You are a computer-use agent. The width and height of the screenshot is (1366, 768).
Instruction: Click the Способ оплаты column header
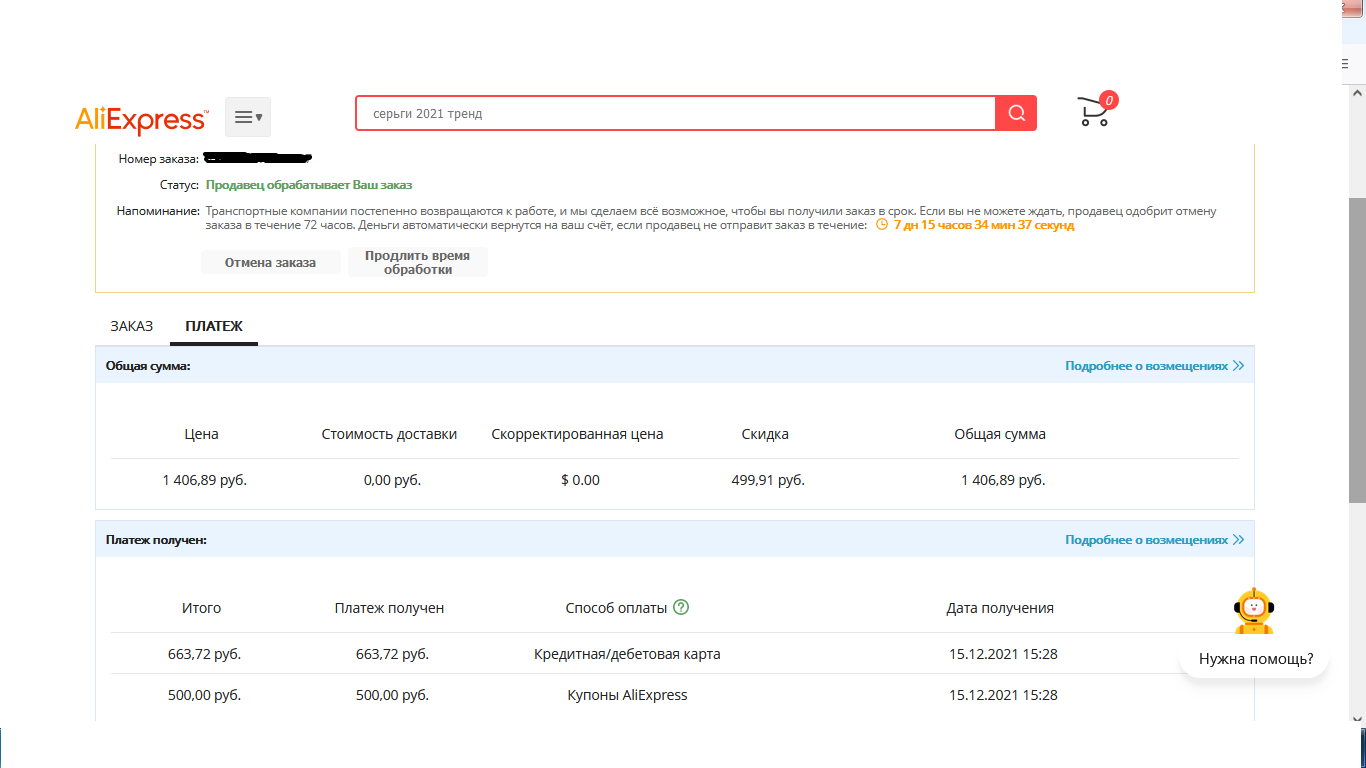point(616,608)
